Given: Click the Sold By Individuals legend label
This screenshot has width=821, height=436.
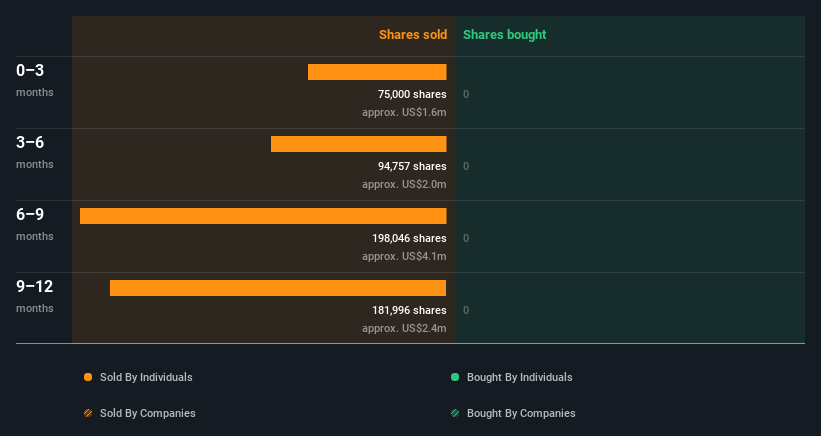Looking at the screenshot, I should click(x=146, y=377).
